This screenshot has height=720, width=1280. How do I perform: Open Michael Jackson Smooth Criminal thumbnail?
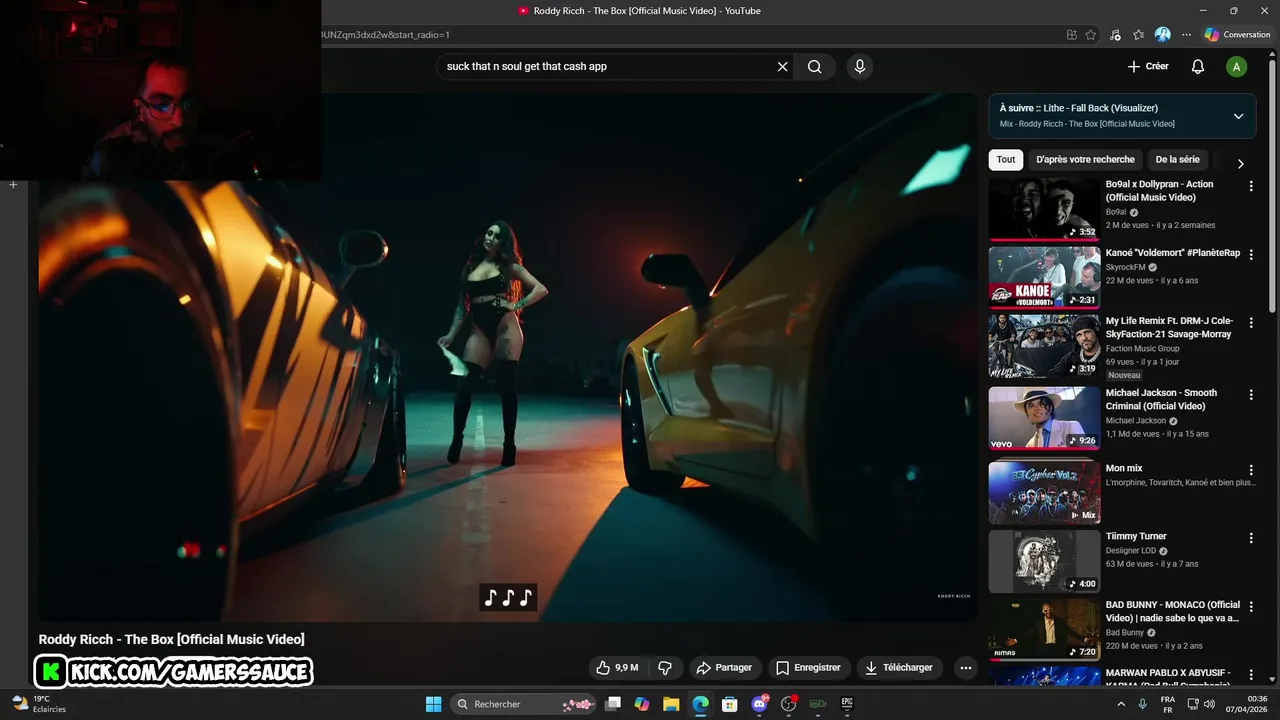pos(1044,418)
